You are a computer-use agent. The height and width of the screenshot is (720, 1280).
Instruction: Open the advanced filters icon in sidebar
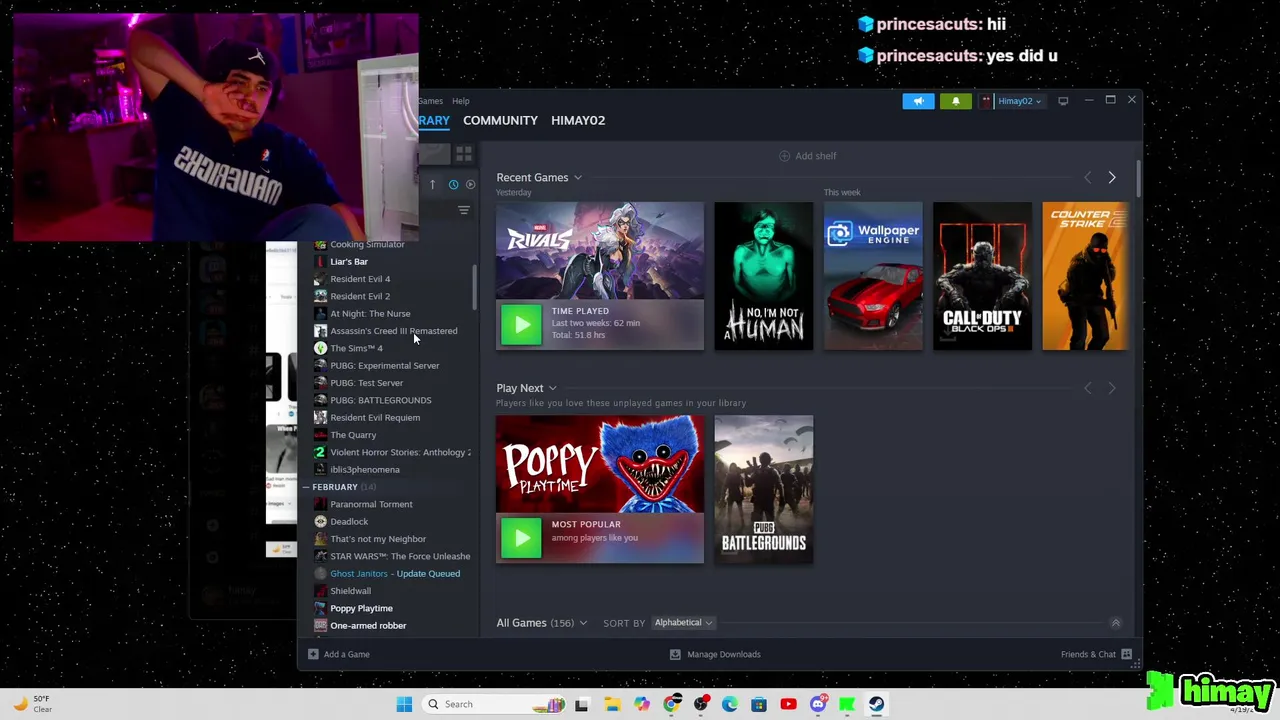click(x=463, y=210)
